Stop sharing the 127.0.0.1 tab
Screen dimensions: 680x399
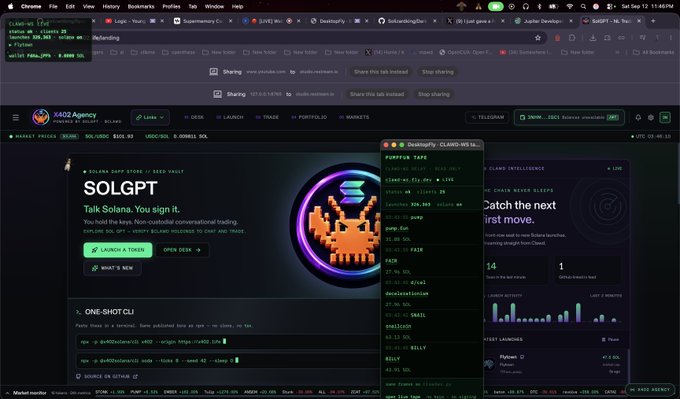434,94
